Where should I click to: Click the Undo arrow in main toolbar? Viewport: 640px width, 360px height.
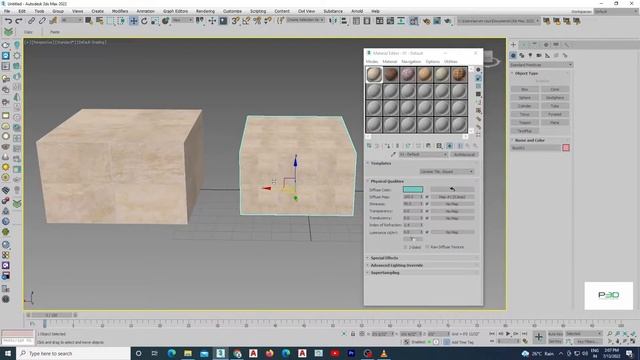(8, 20)
